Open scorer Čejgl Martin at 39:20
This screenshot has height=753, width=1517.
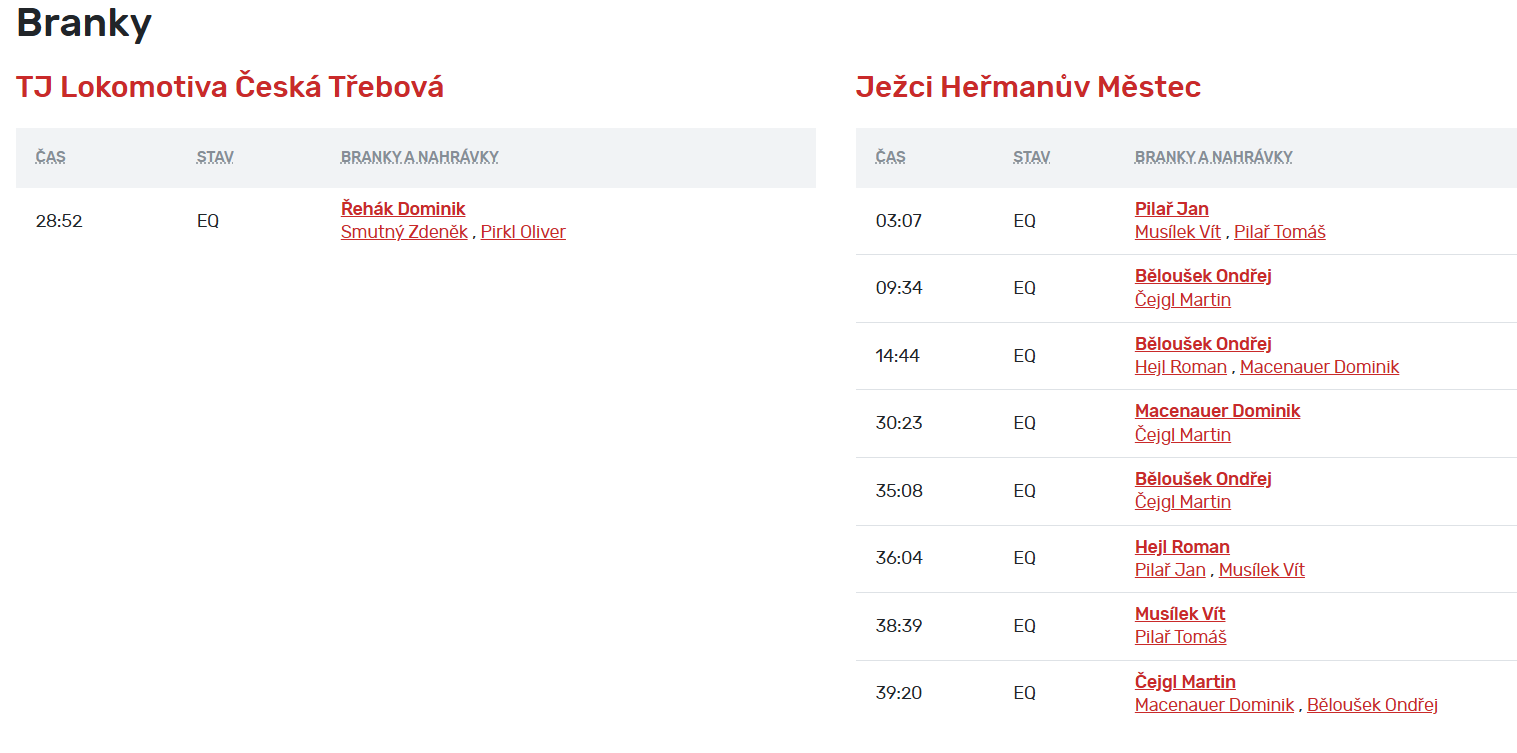(x=1185, y=682)
